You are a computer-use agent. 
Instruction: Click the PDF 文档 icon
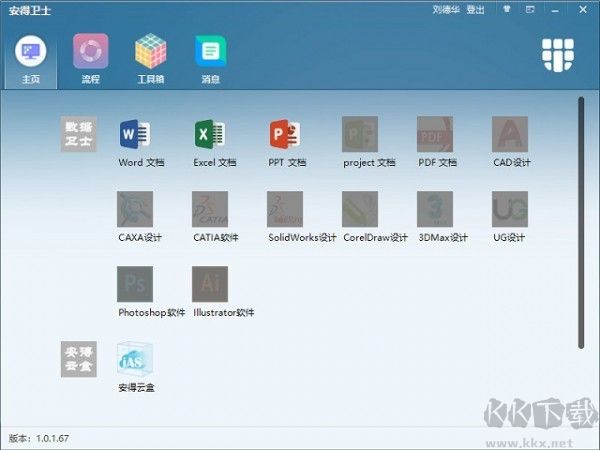[435, 134]
